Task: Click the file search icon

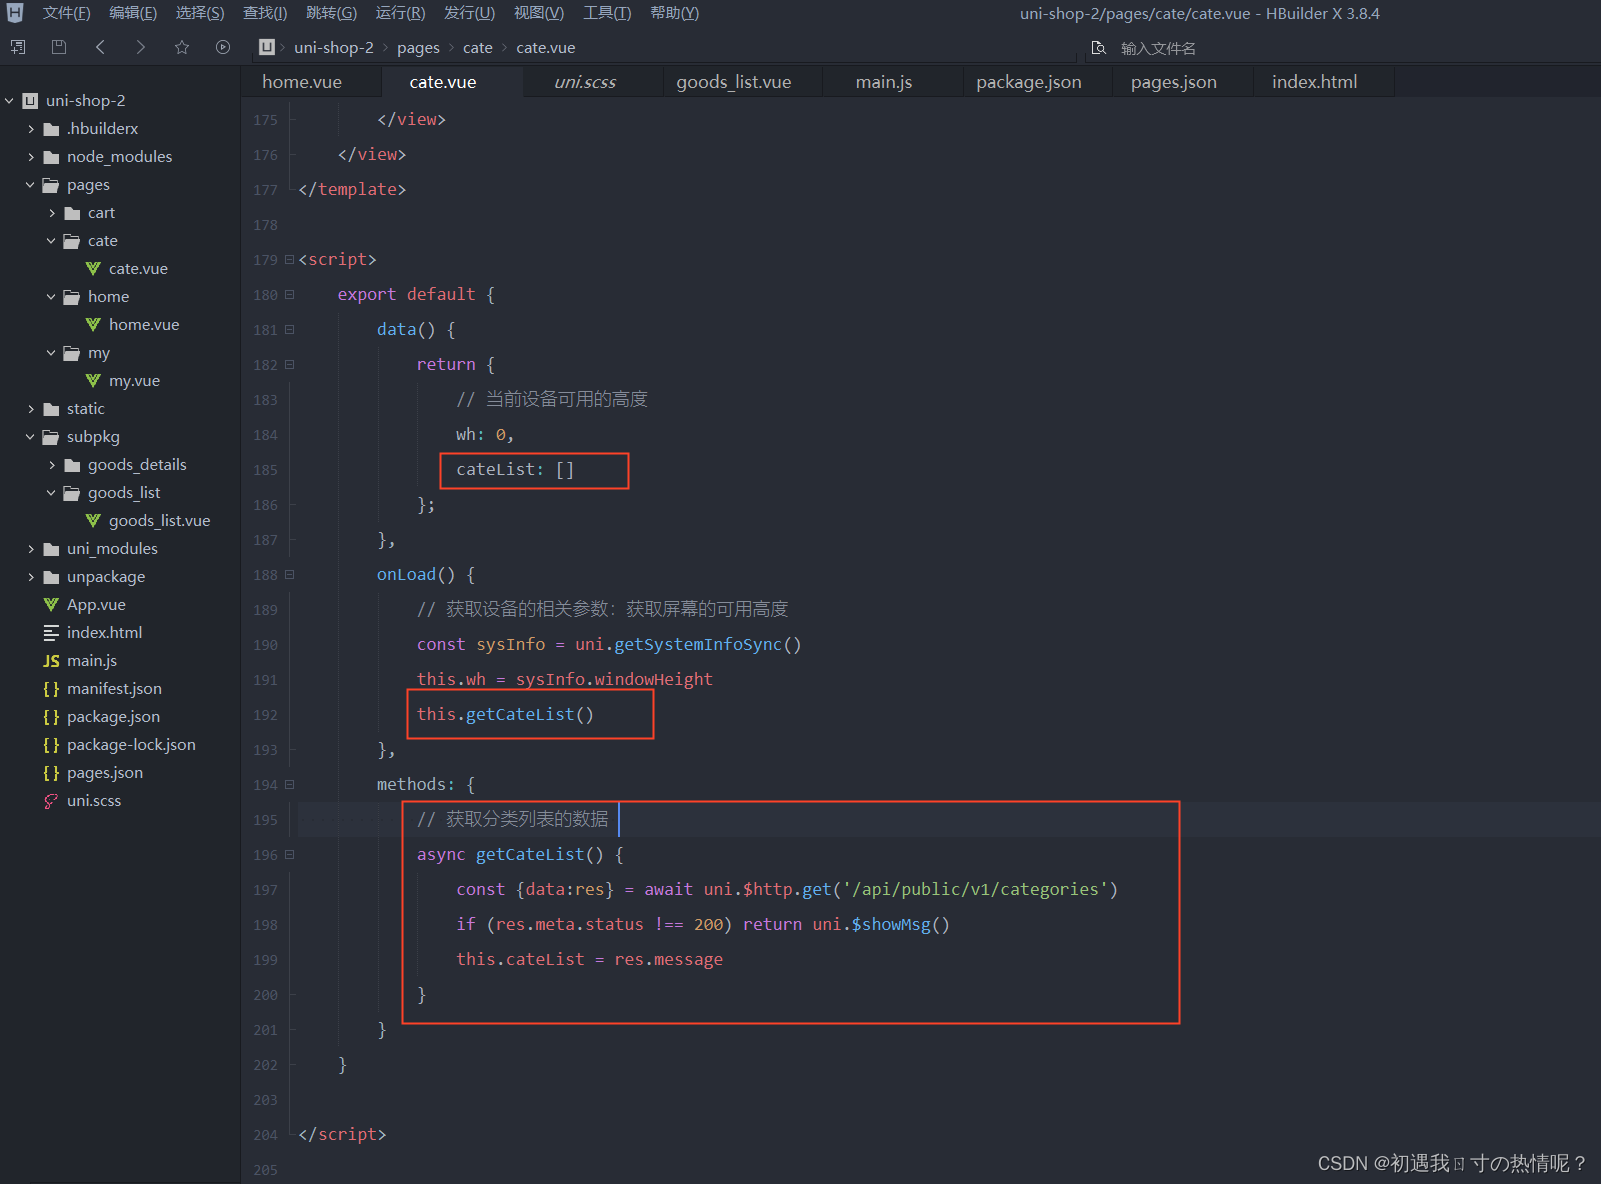Action: (1099, 48)
